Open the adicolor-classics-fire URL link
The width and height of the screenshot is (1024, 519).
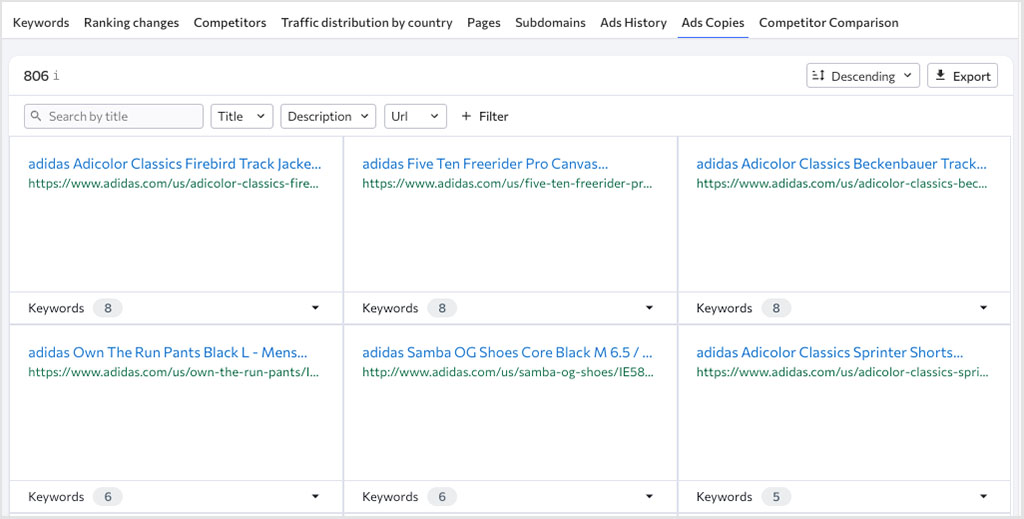tap(174, 183)
